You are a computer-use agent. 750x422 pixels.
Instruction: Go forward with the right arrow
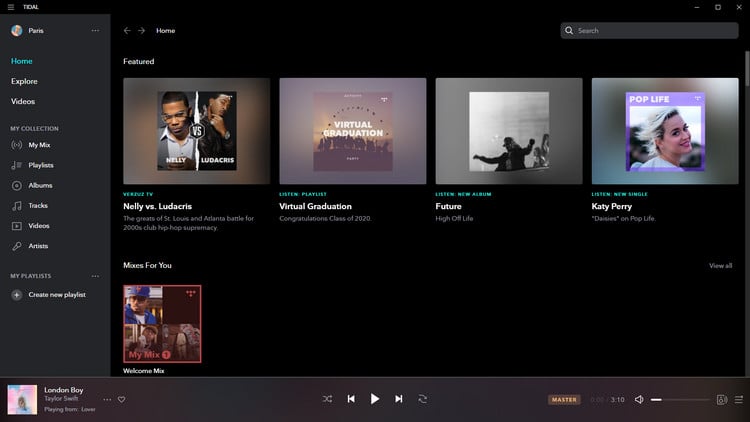(141, 31)
